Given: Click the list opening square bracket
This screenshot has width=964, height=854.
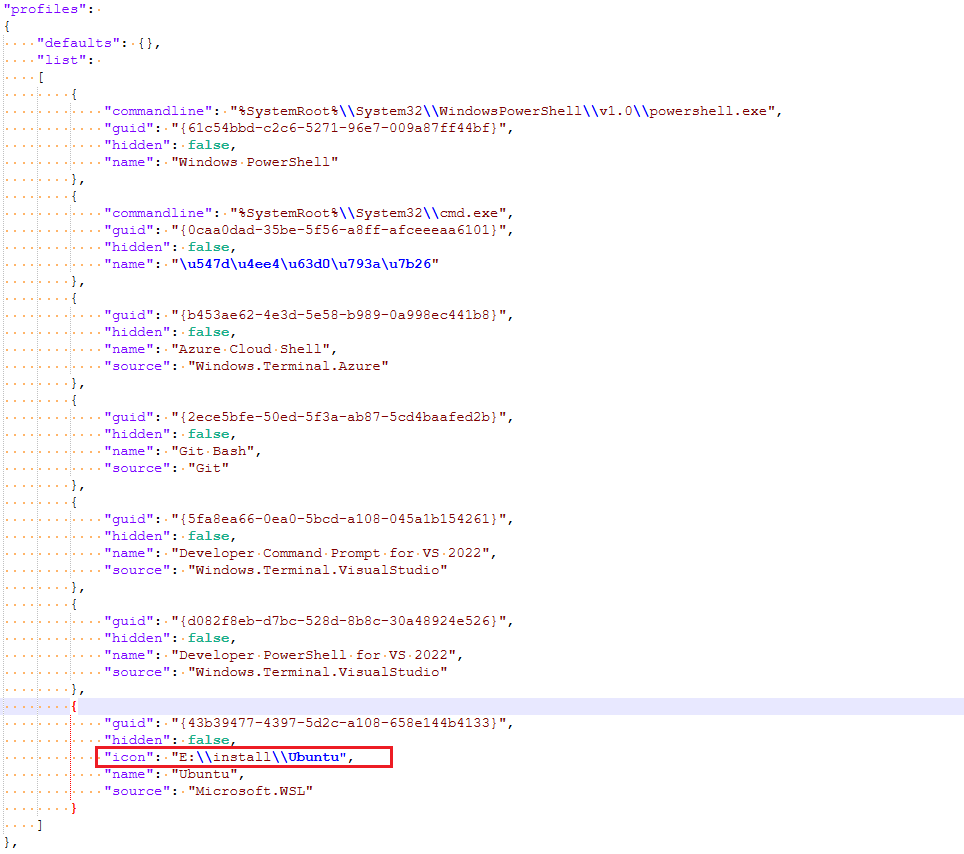Looking at the screenshot, I should coord(41,77).
